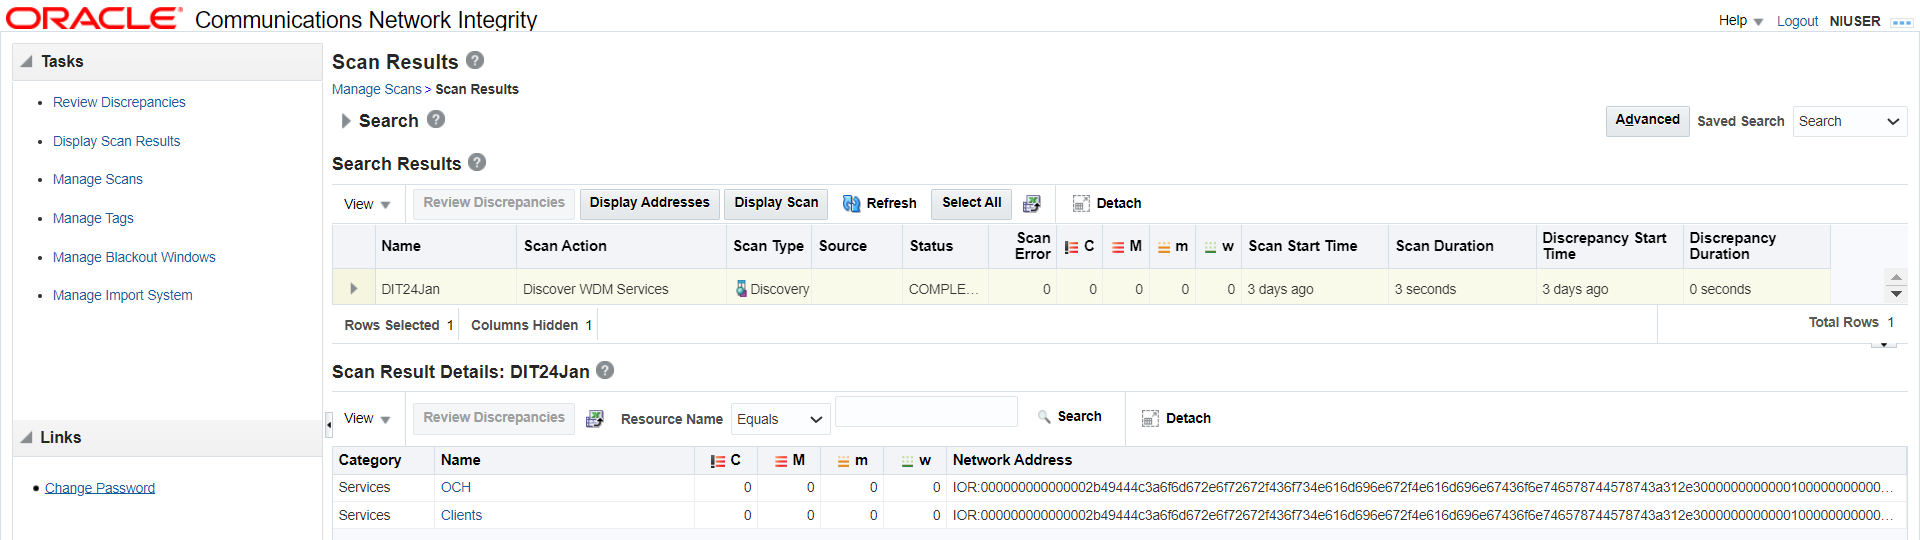Open the Help dropdown menu
The image size is (1920, 540).
pos(1741,20)
